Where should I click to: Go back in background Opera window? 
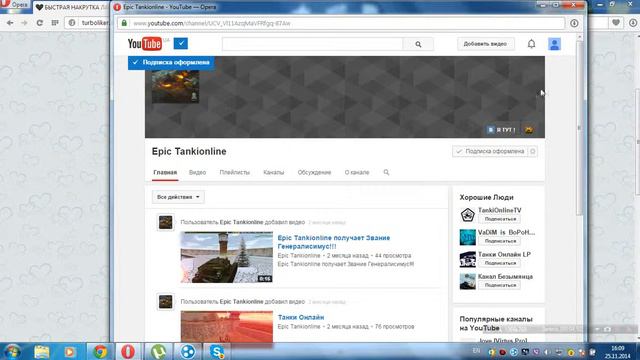coord(10,23)
